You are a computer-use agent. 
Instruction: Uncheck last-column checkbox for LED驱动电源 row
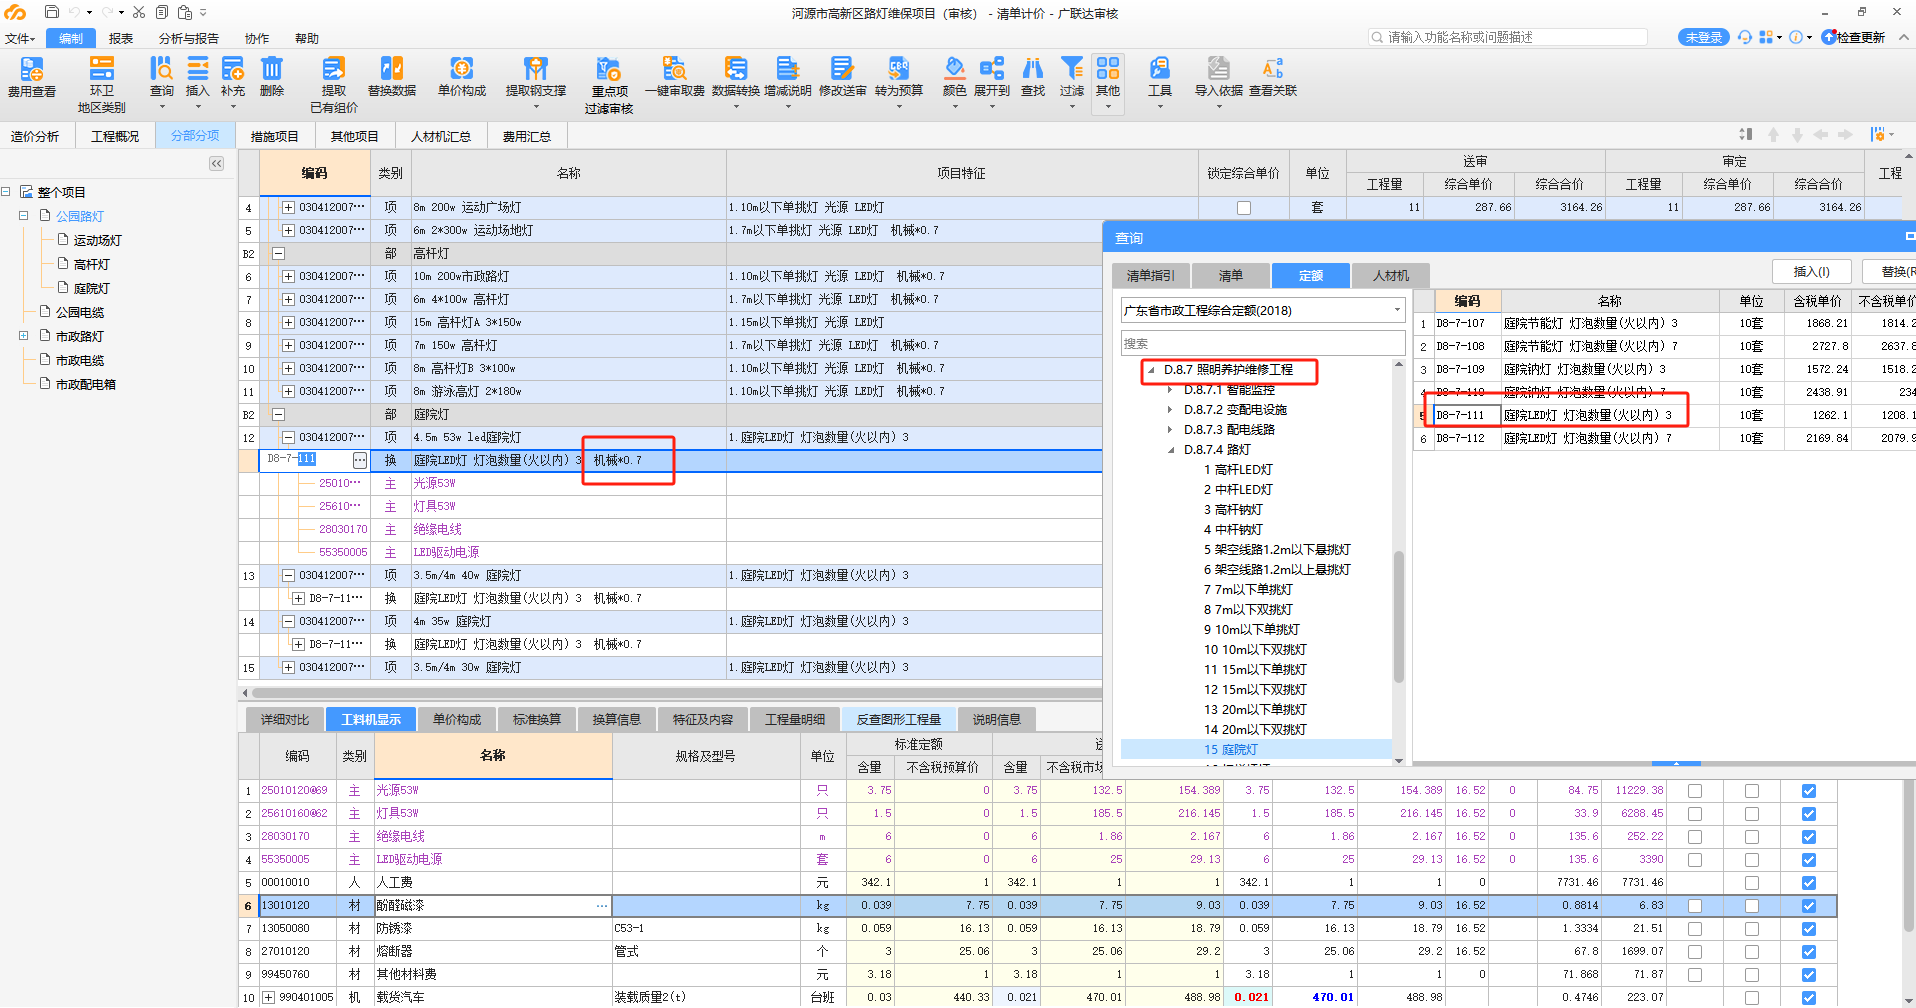coord(1808,860)
